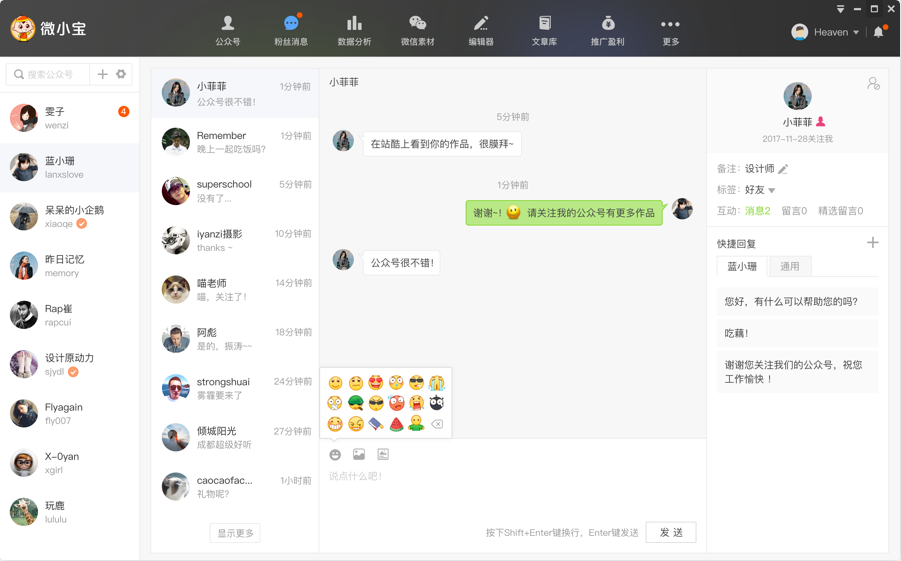The image size is (901, 561).
Task: Open the 倾城阳光 conversation
Action: 235,437
